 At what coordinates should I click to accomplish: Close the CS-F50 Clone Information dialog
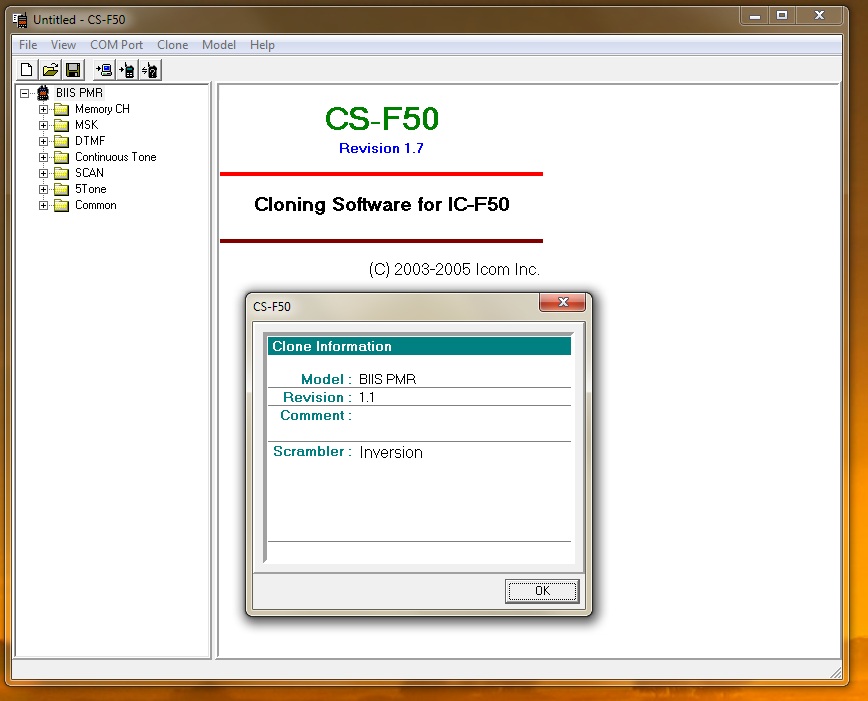[x=562, y=303]
